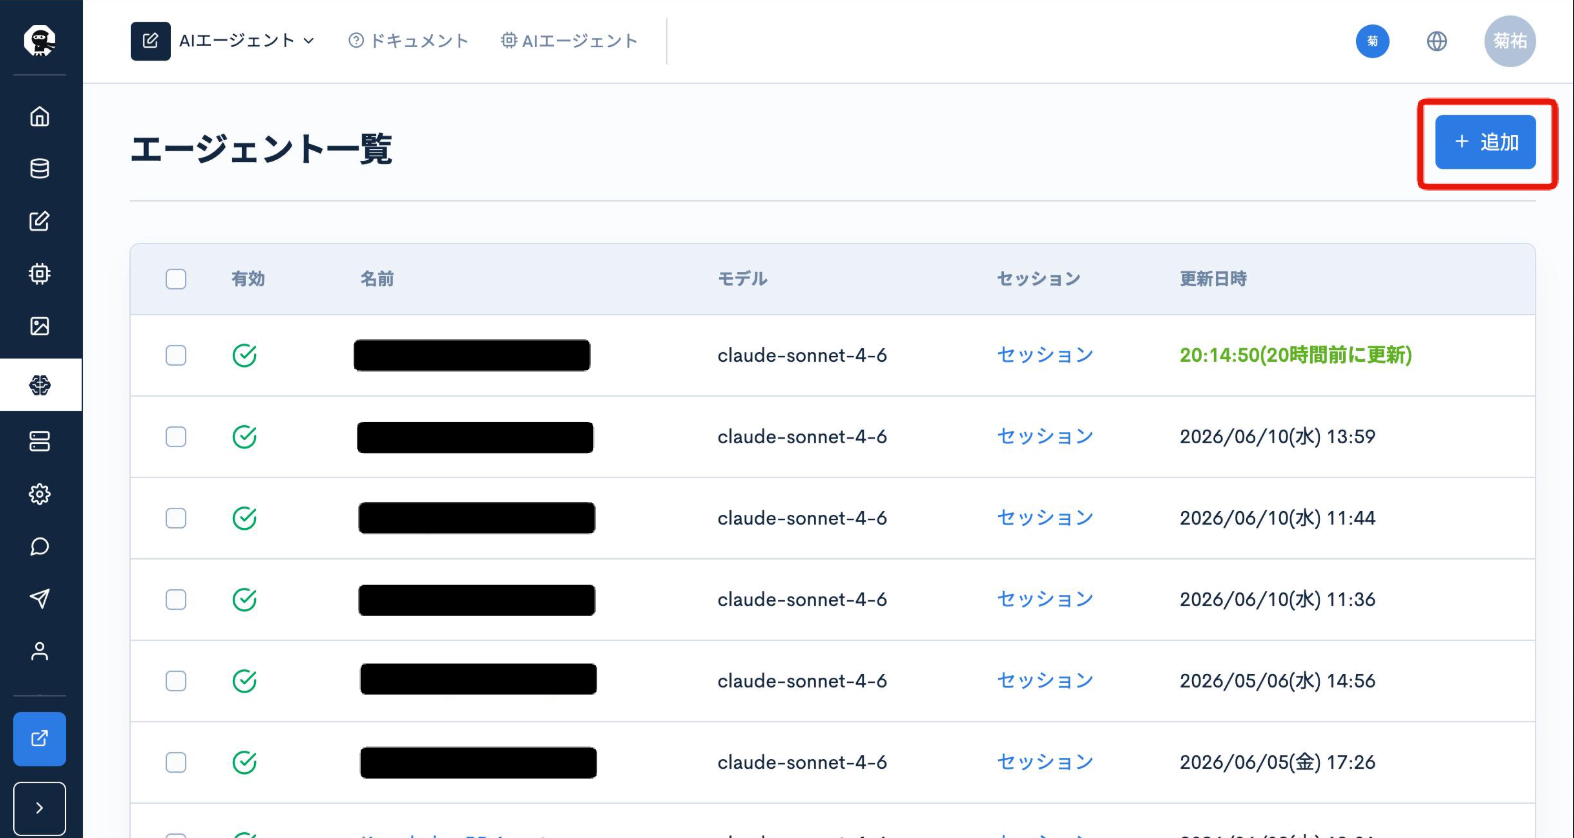Image resolution: width=1574 pixels, height=838 pixels.
Task: Toggle enabled status for 11:36 row
Action: [x=245, y=600]
